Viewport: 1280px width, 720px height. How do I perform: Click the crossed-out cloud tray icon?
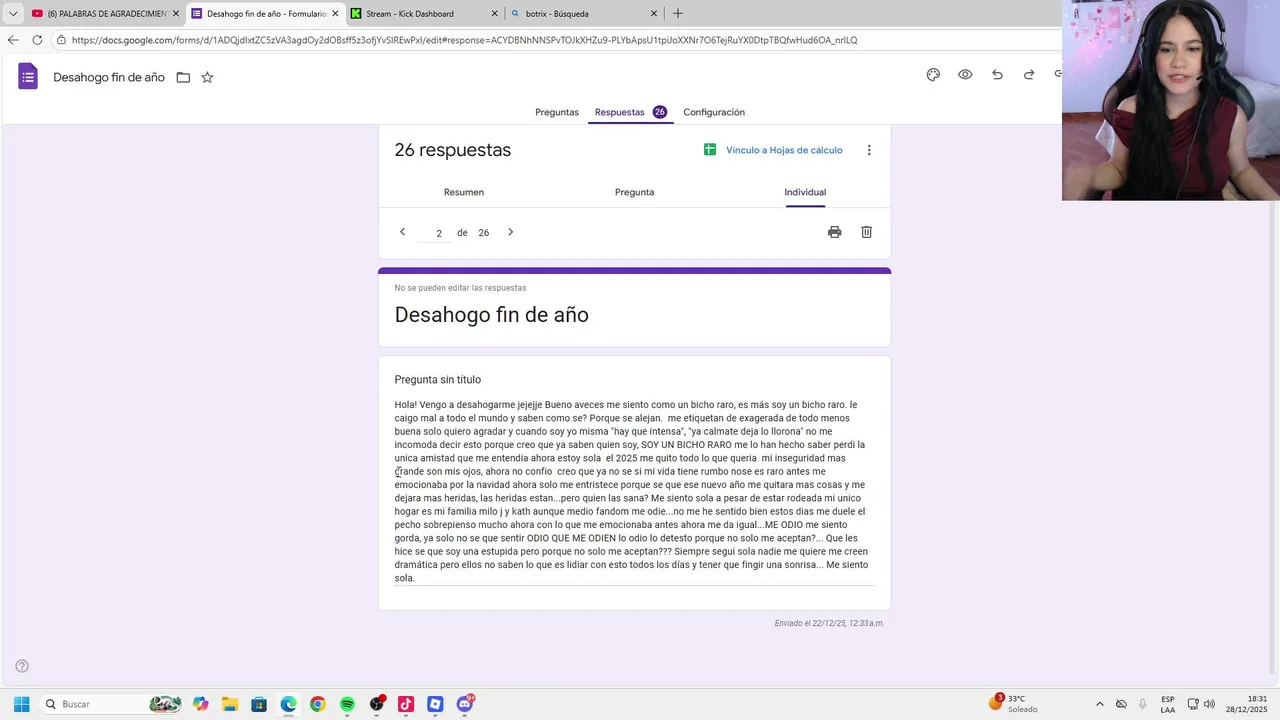[1121, 704]
